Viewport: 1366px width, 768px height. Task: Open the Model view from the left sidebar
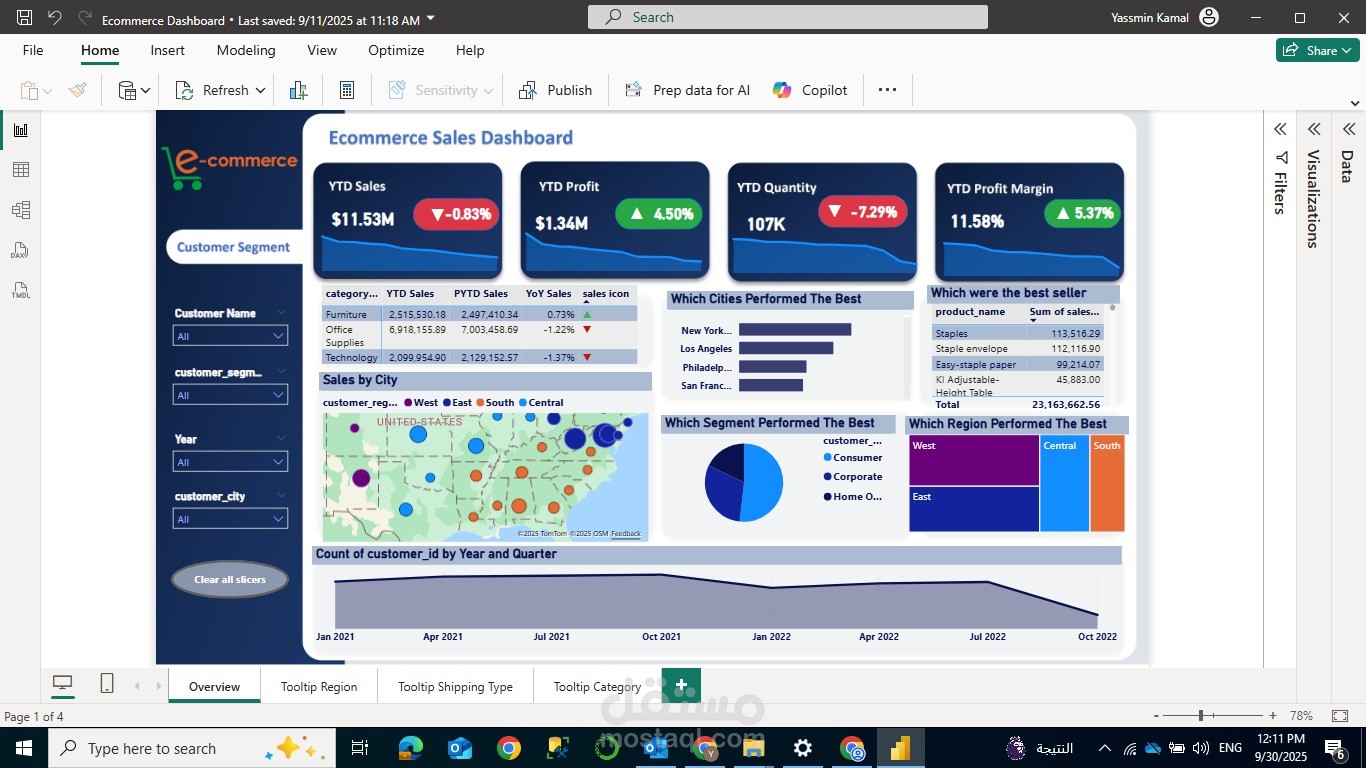(x=21, y=209)
